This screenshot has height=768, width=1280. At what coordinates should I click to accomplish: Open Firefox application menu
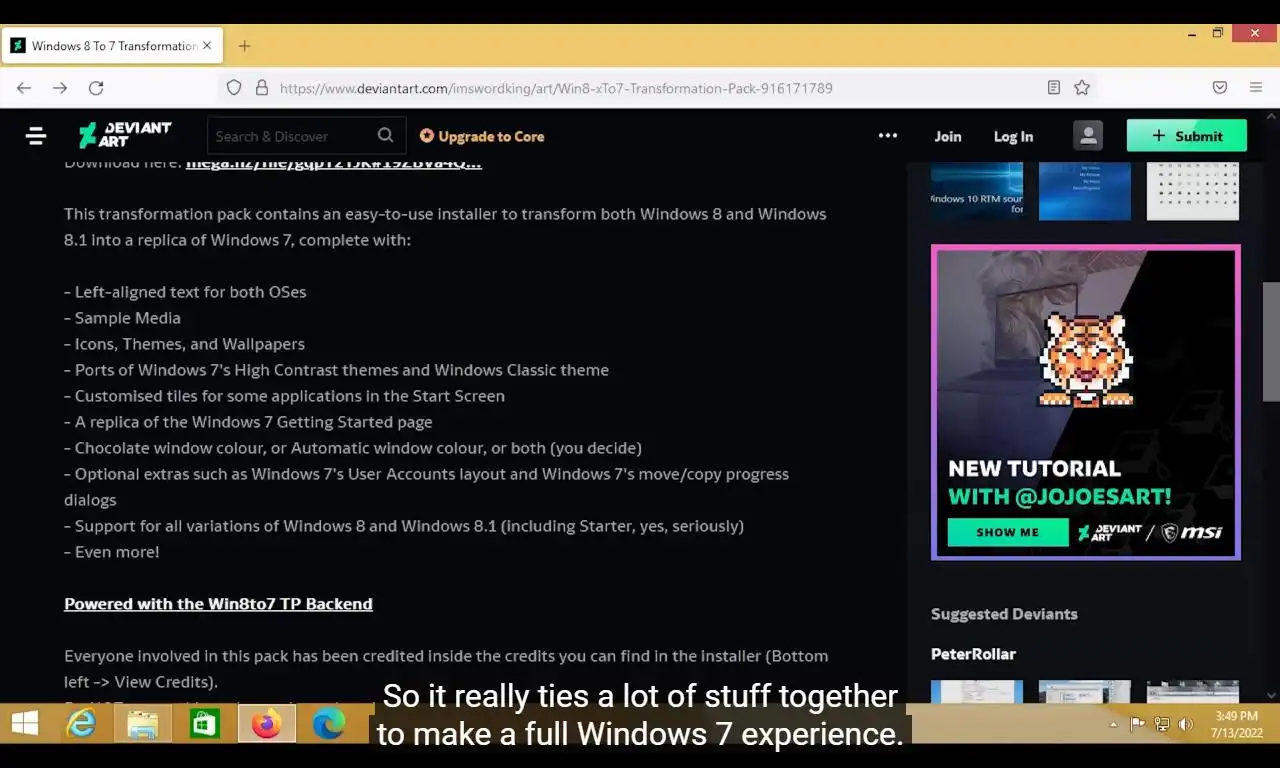pos(1256,88)
